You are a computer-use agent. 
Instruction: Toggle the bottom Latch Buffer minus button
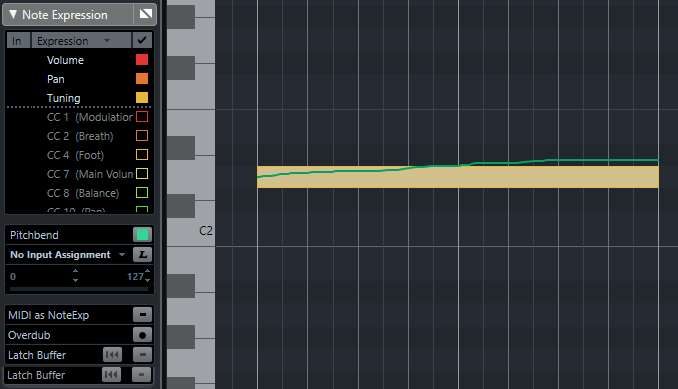pos(141,375)
